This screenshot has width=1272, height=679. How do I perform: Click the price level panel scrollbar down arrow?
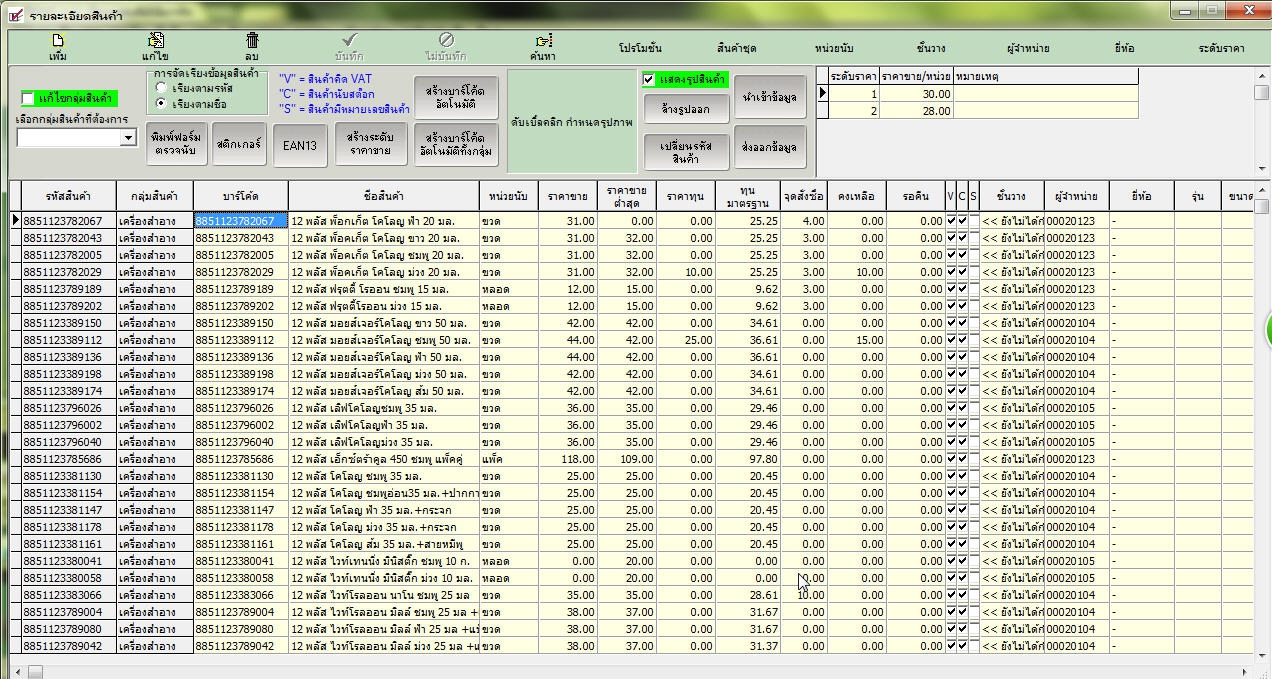click(x=1262, y=168)
